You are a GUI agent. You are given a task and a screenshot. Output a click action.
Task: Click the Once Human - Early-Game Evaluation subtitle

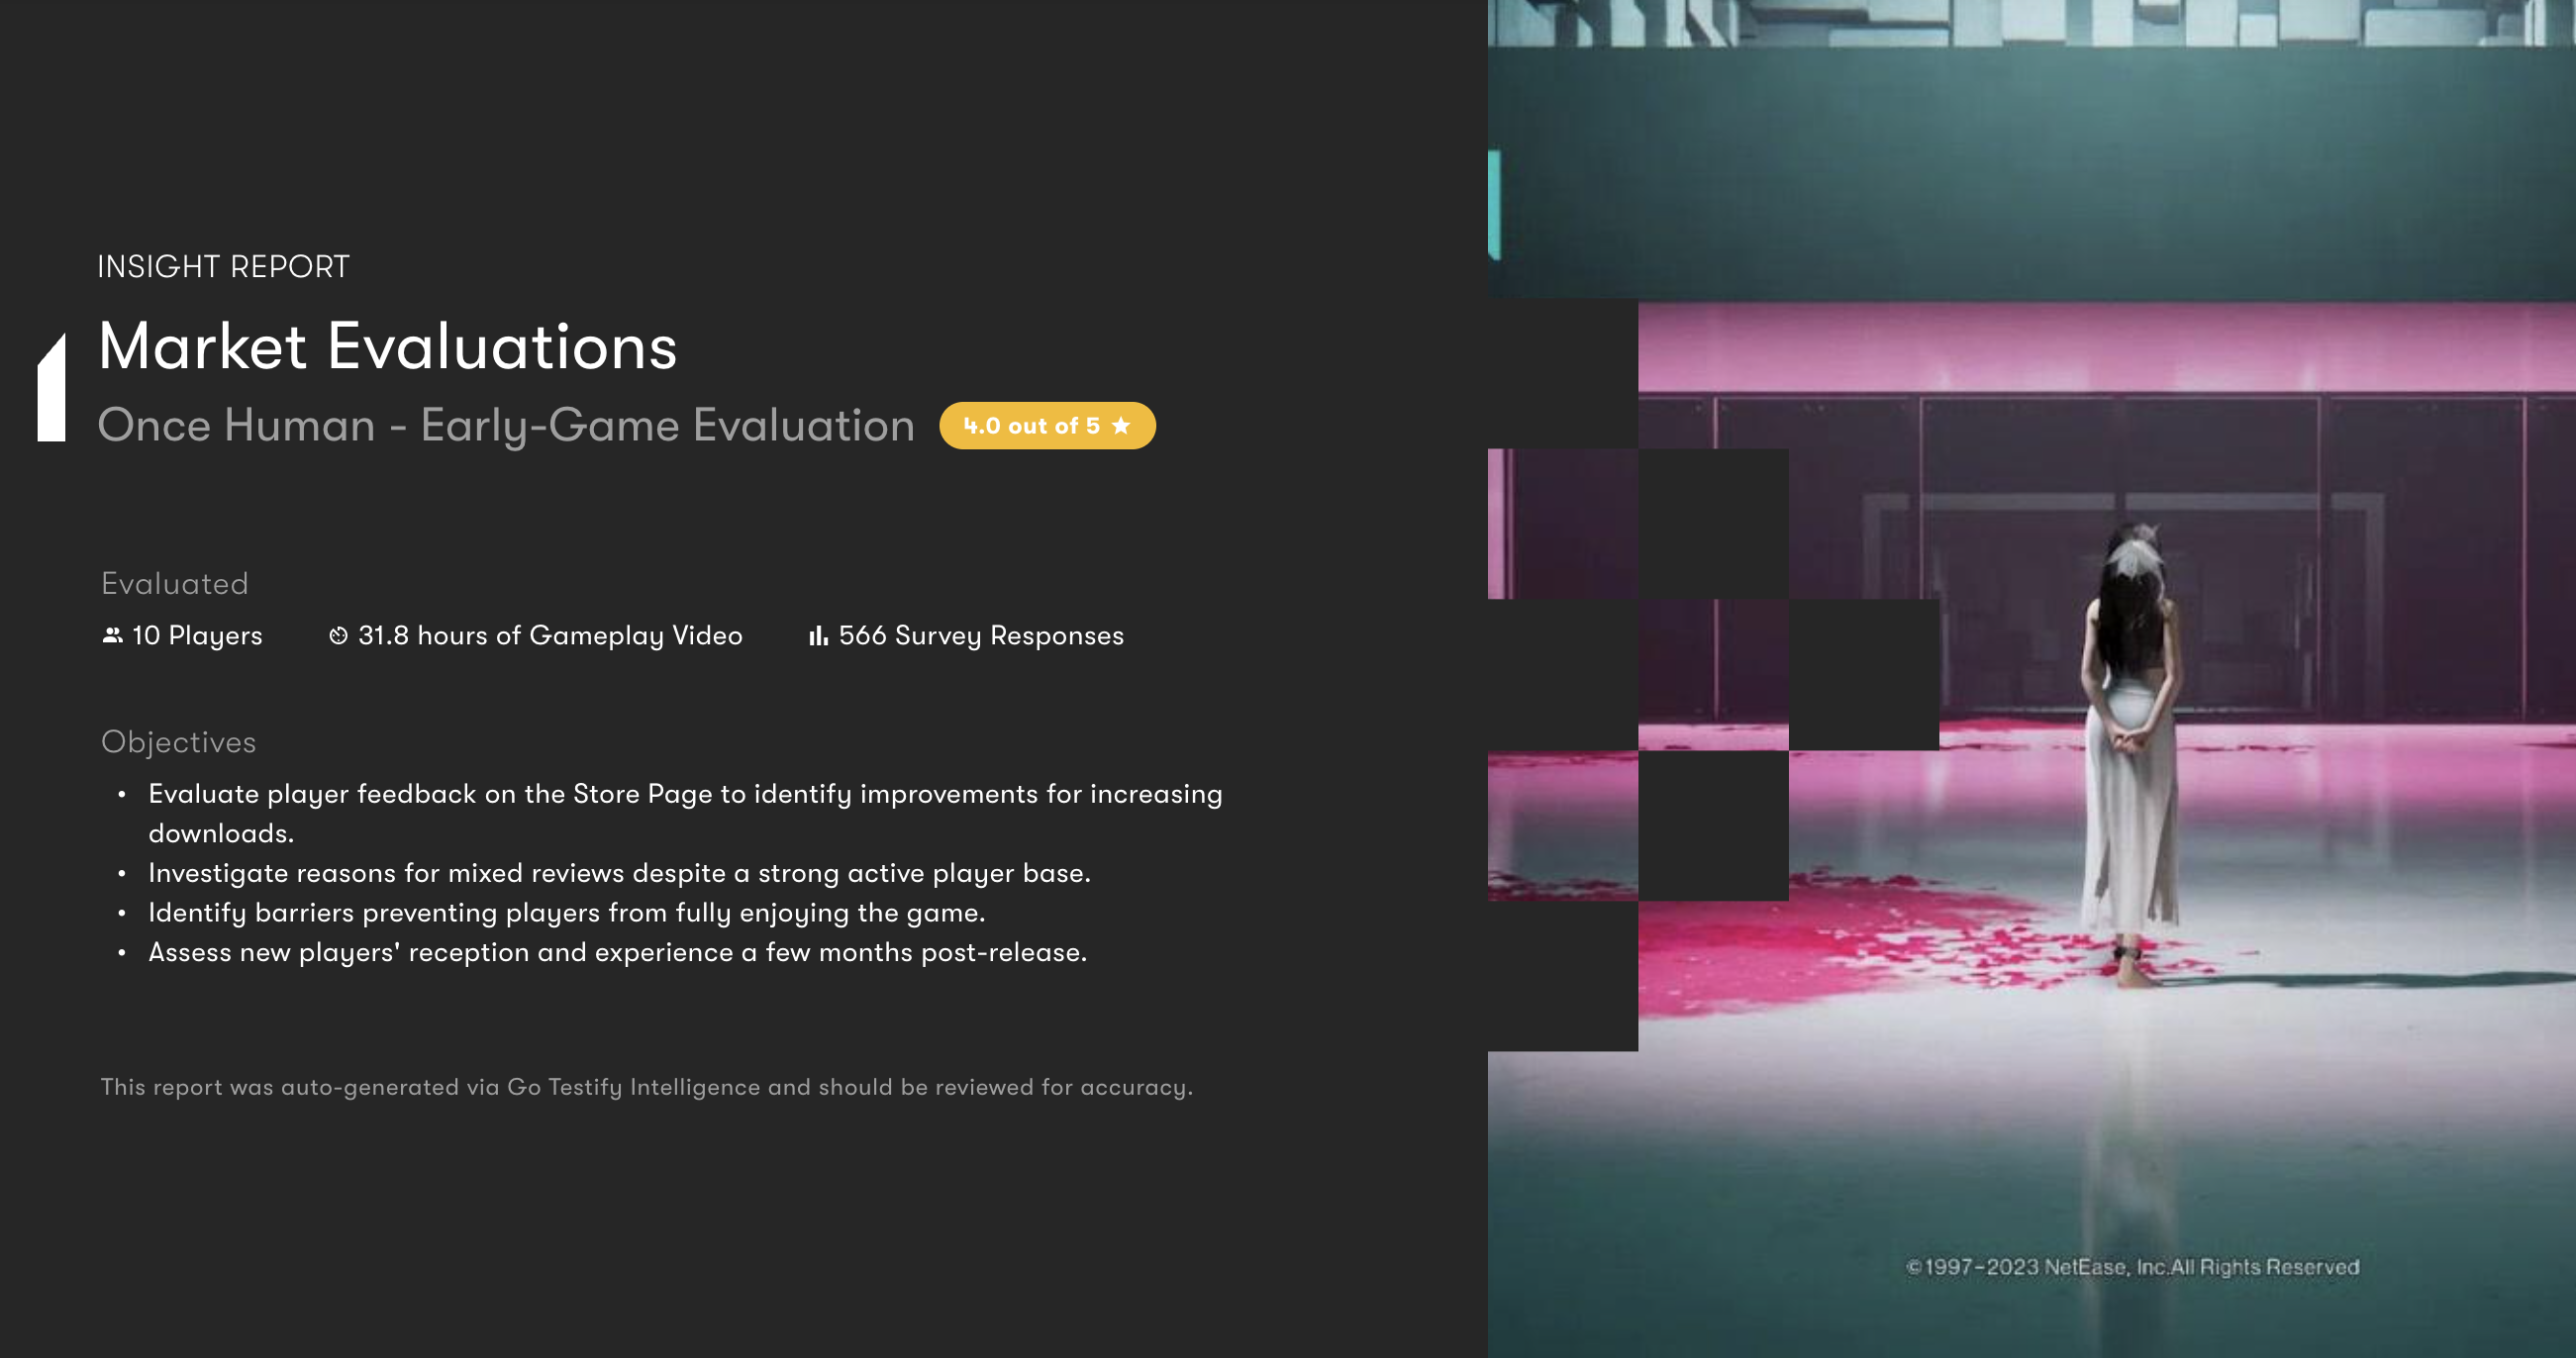point(505,426)
